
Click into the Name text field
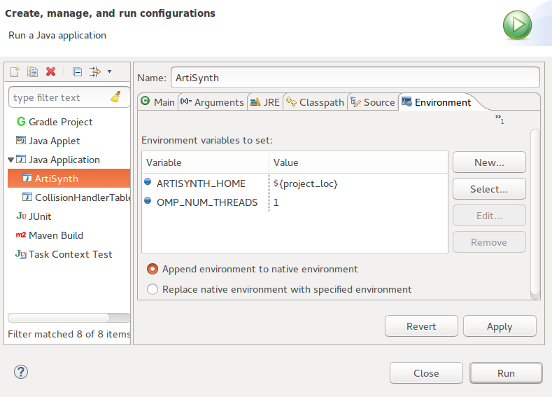[355, 77]
